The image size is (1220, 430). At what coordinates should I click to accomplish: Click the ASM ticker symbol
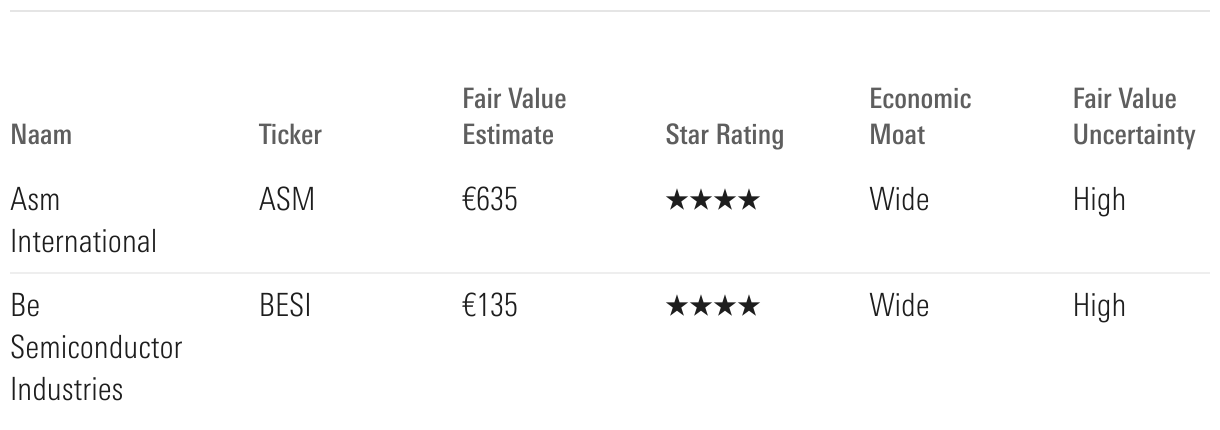[x=286, y=201]
